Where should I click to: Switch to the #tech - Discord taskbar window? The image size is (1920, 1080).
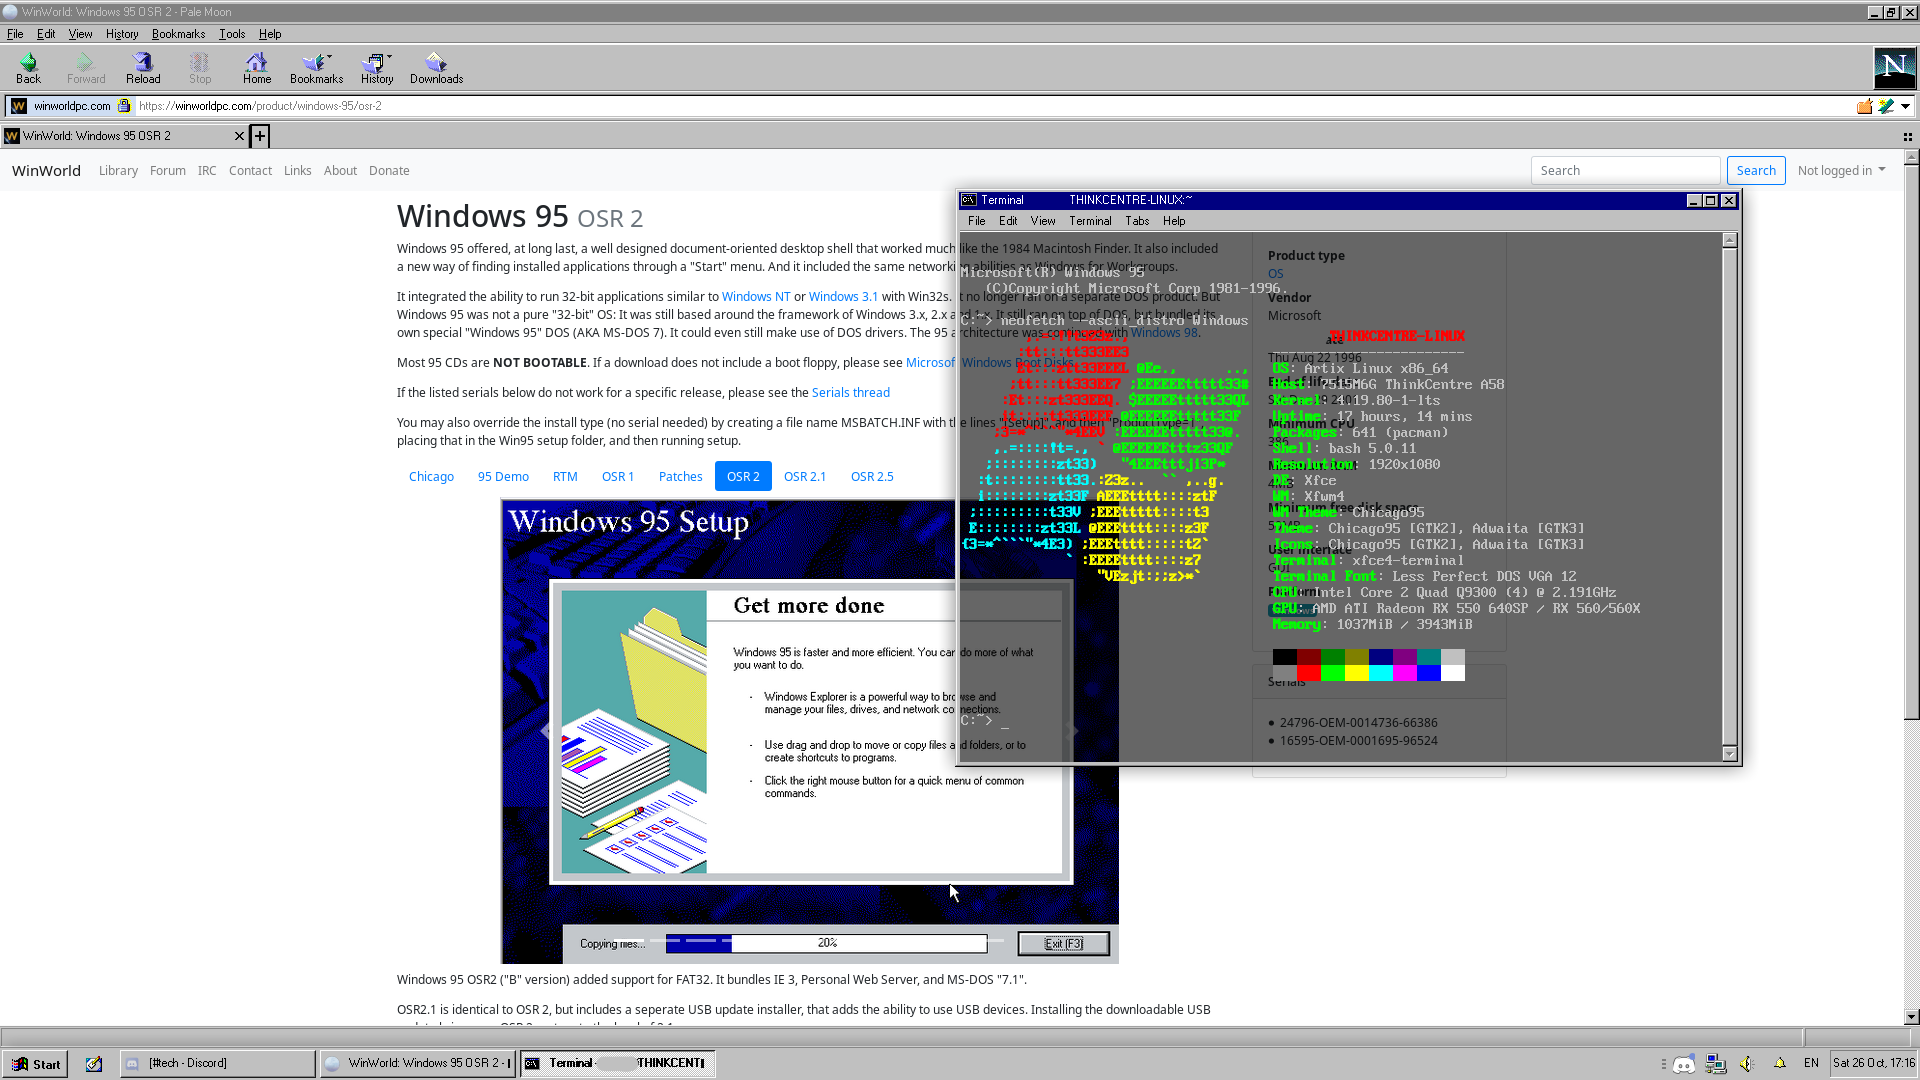pos(218,1064)
